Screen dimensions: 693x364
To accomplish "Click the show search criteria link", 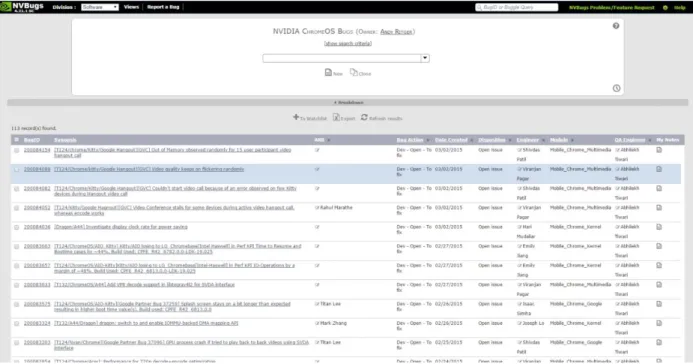I will (348, 44).
